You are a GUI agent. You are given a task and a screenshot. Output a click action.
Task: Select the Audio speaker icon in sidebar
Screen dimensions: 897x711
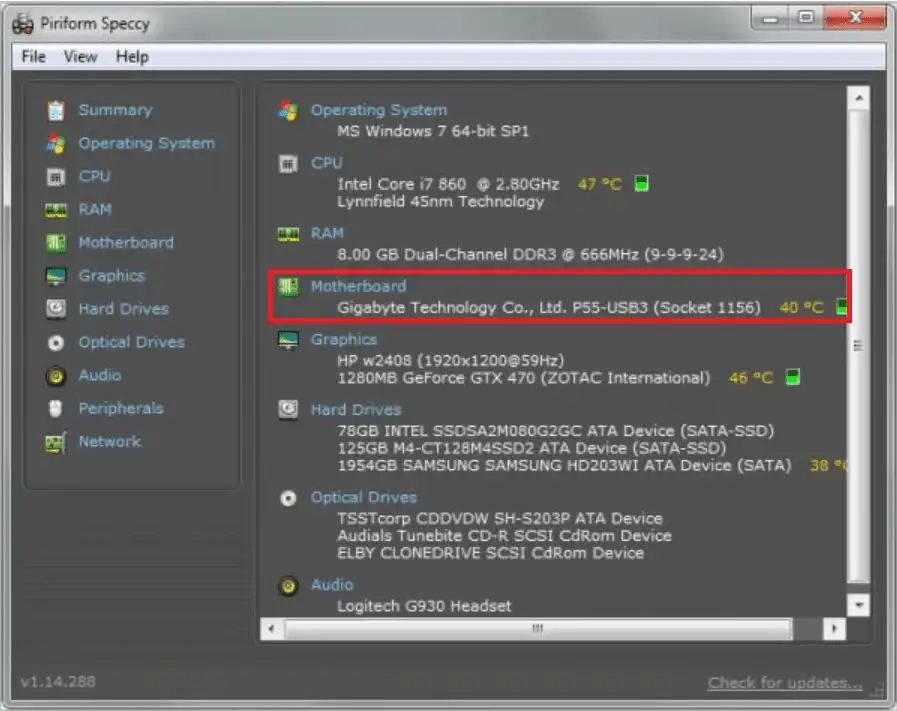[56, 376]
